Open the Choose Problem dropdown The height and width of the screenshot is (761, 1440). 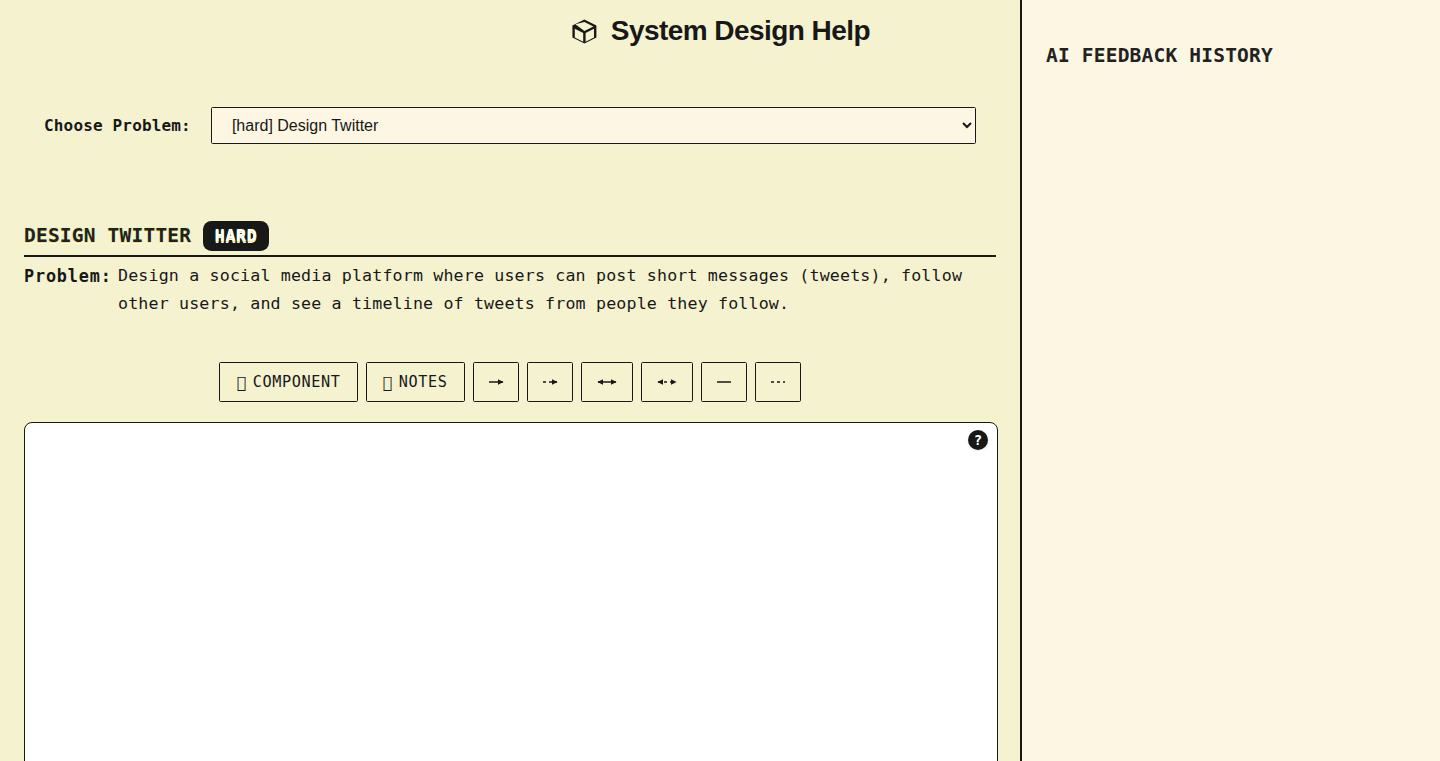click(593, 126)
